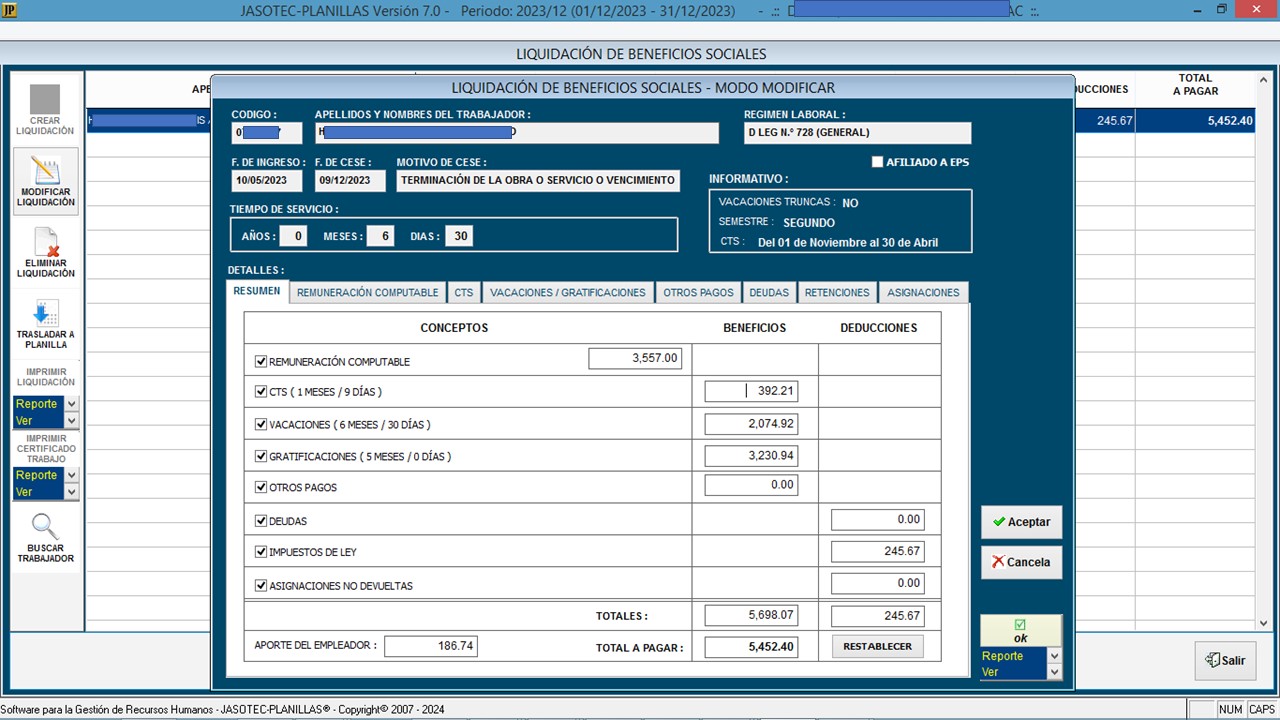
Task: Click the JP application icon in title bar
Action: coord(11,10)
